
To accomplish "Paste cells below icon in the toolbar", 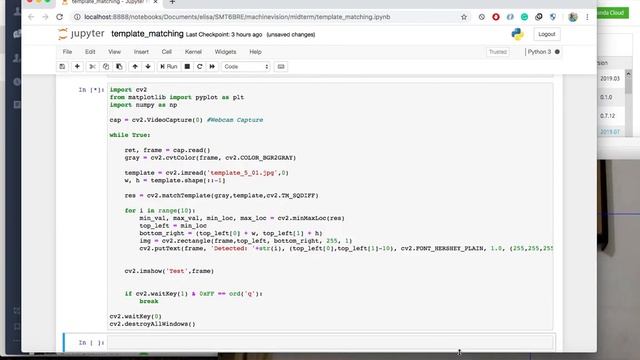I will pos(119,67).
